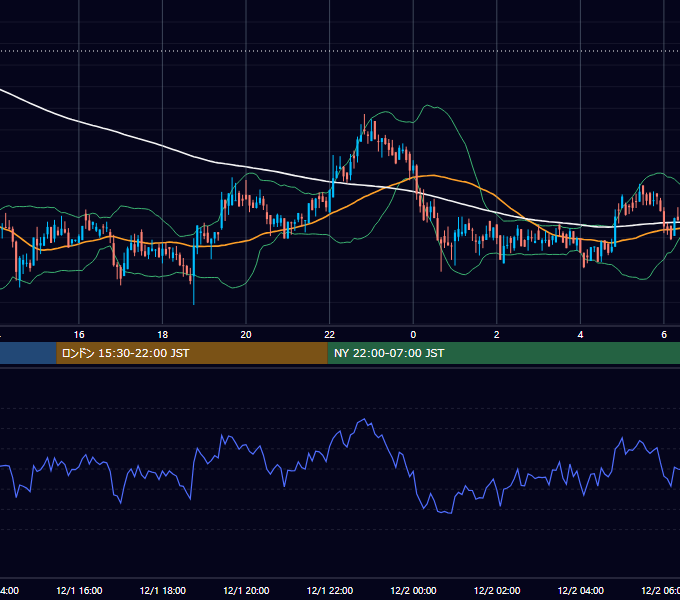The image size is (680, 600).
Task: Click the '16' time axis label
Action: (x=79, y=335)
